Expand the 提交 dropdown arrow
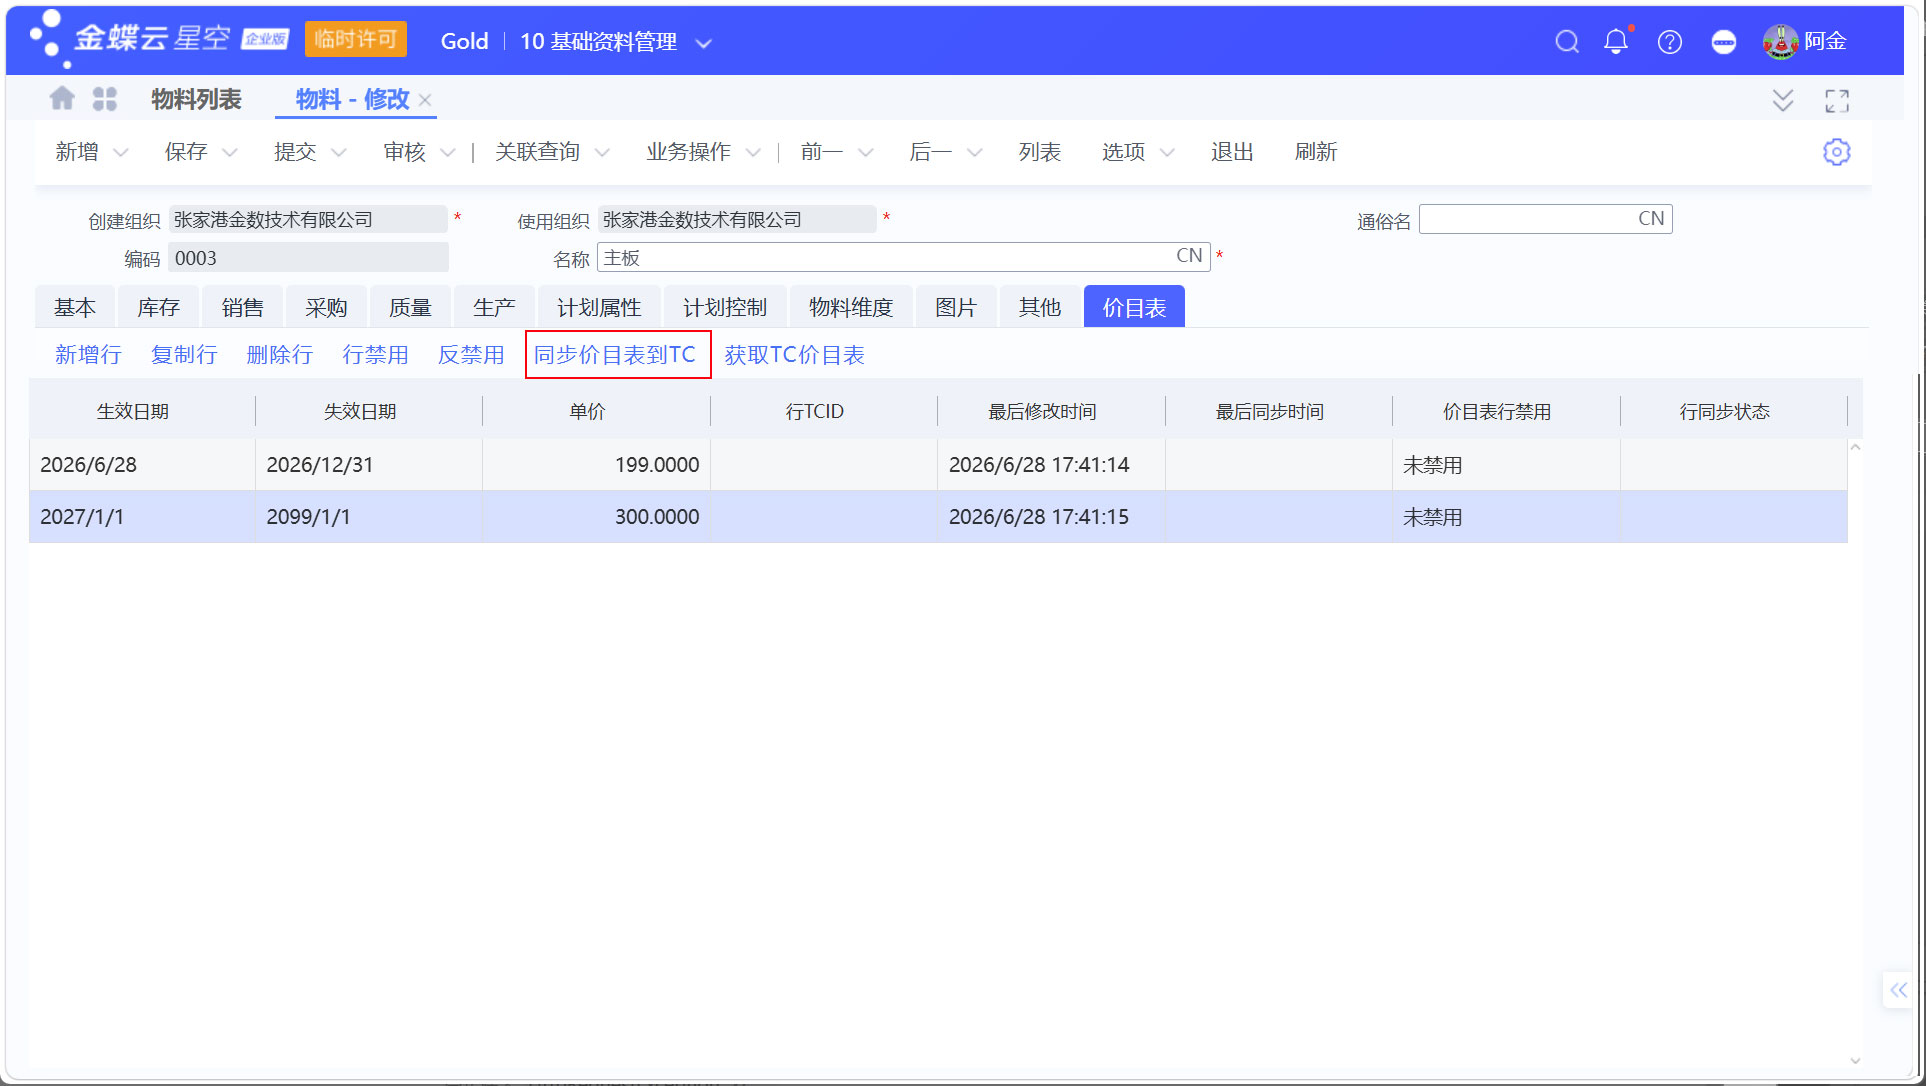 (339, 153)
